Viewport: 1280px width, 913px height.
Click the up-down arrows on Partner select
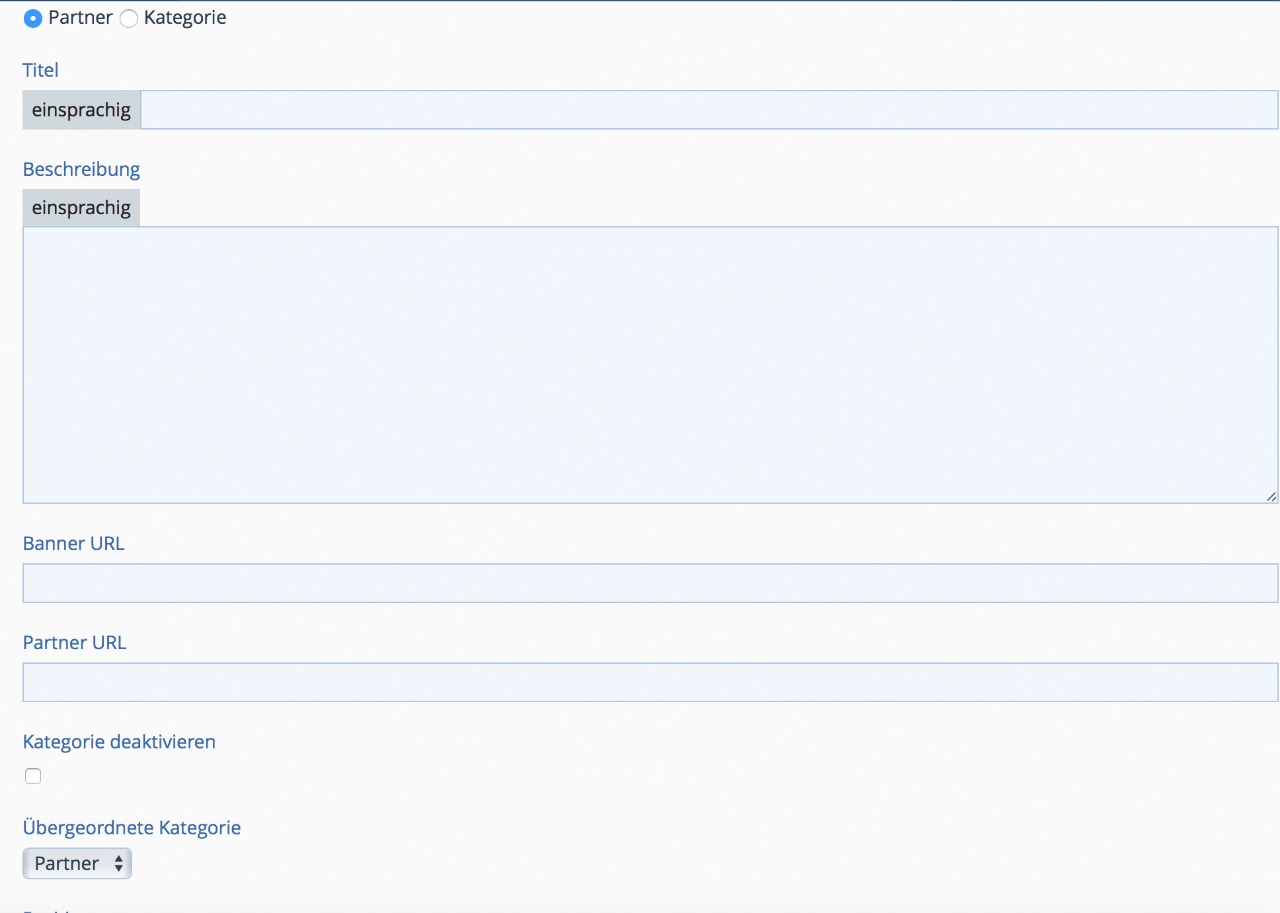[x=119, y=863]
